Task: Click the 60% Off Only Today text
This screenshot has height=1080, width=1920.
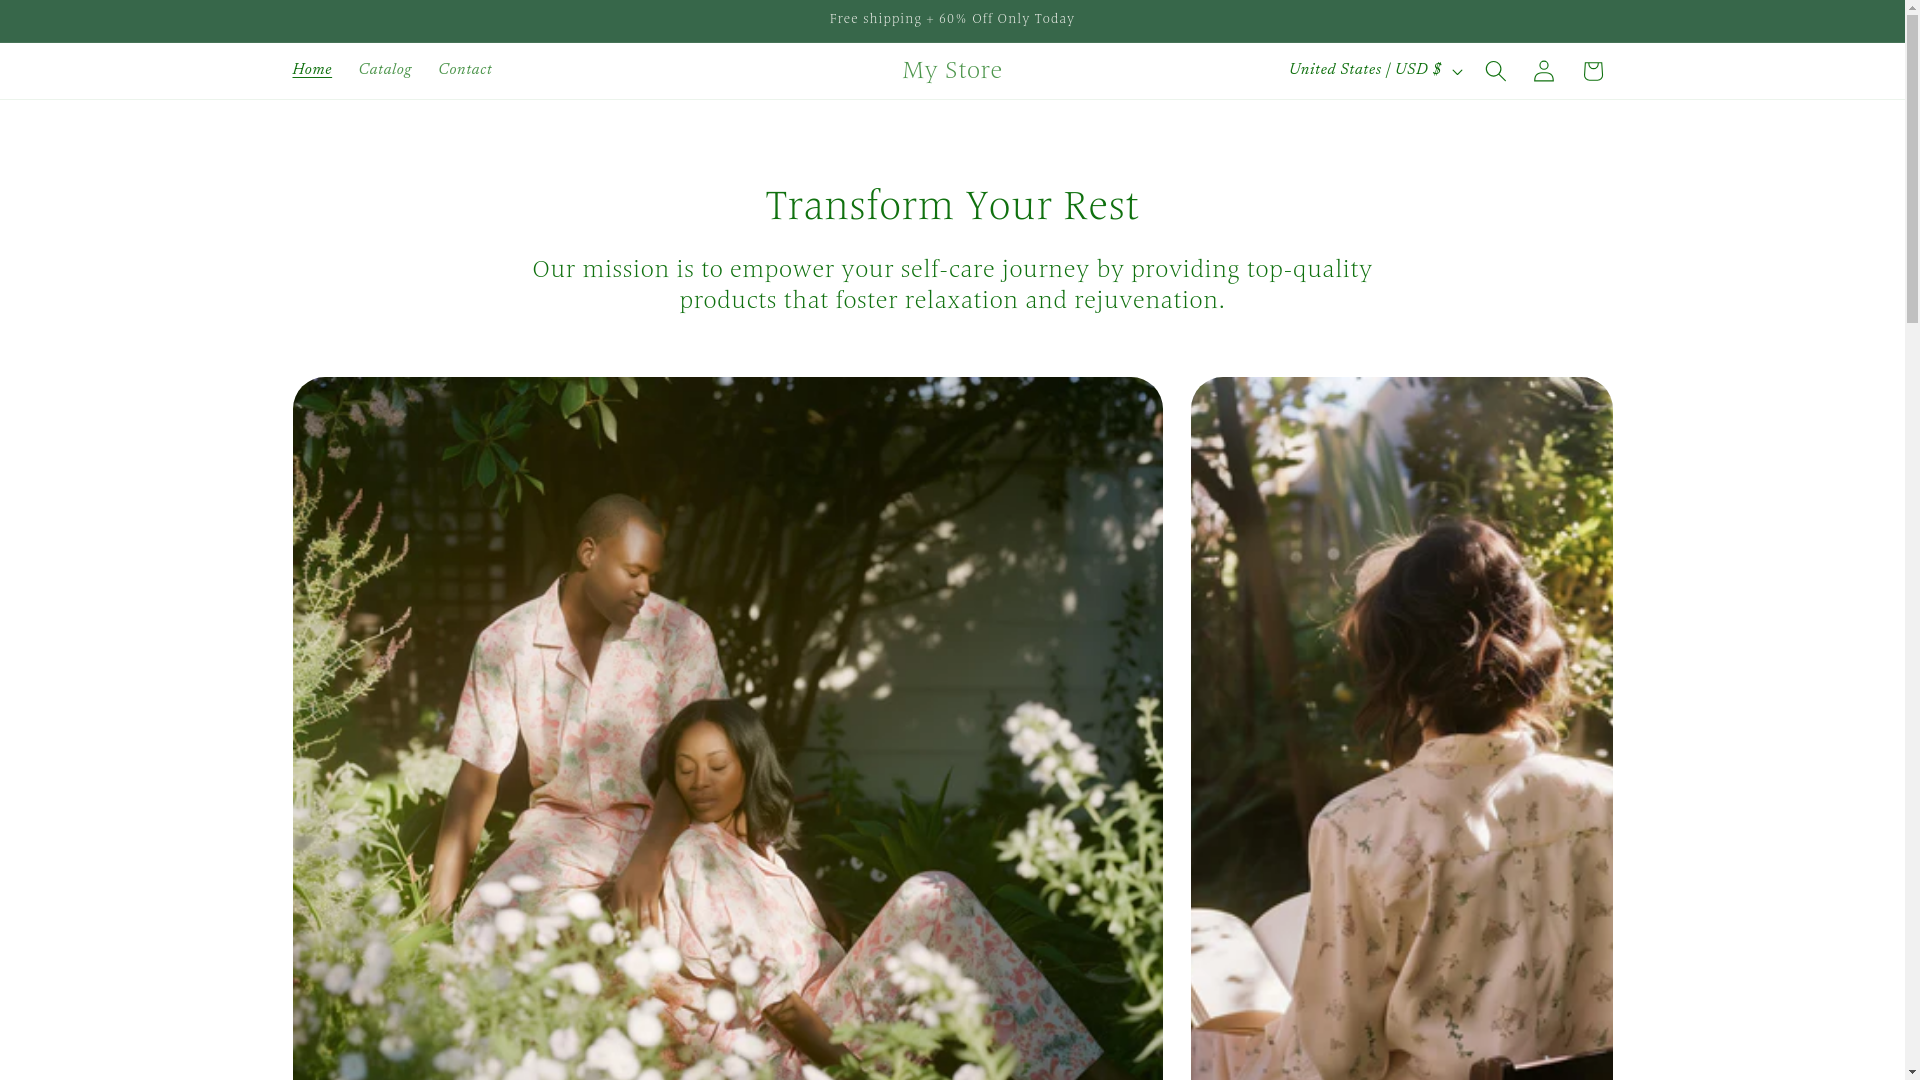Action: tap(1006, 20)
